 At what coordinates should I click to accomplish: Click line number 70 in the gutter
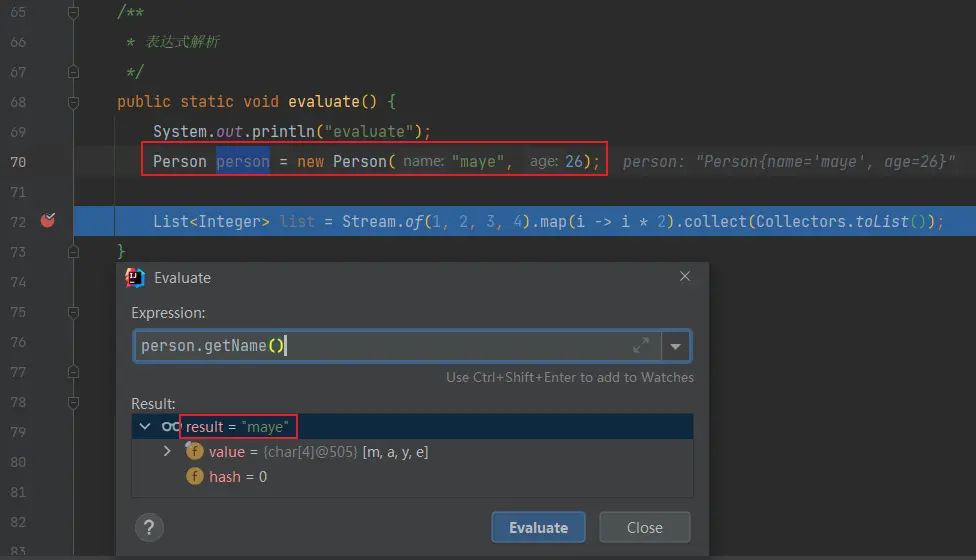(18, 162)
